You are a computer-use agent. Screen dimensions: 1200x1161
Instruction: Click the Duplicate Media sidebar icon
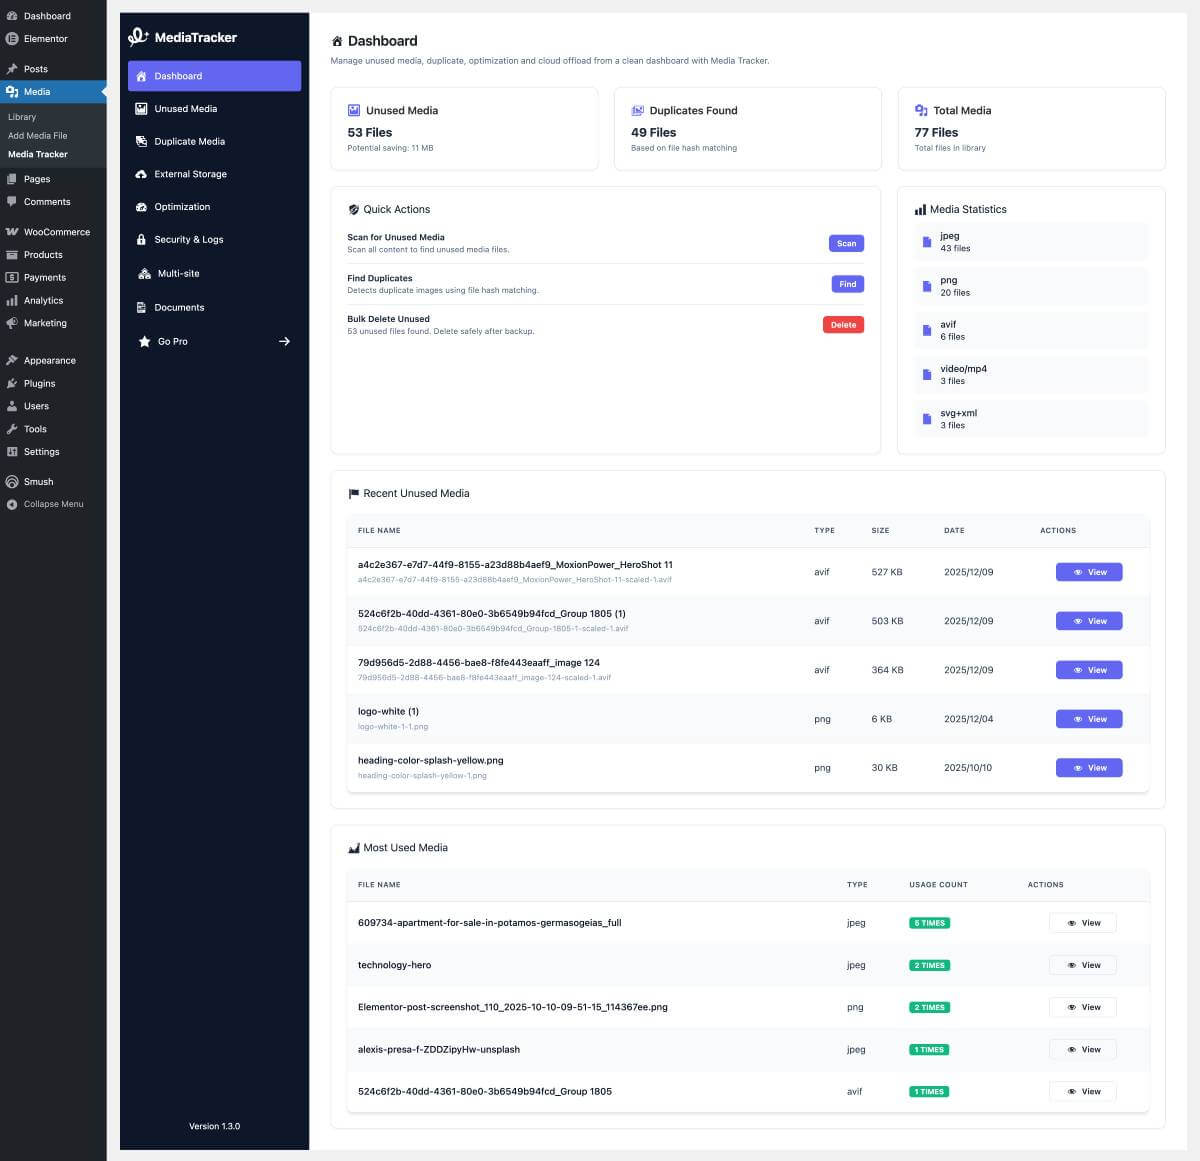point(142,142)
